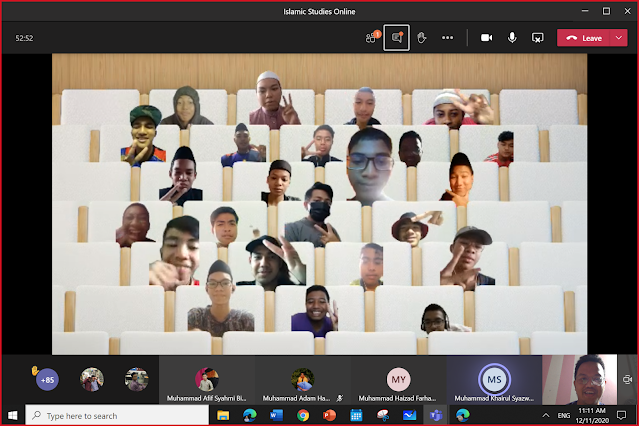The width and height of the screenshot is (639, 426).
Task: Mute or unmute the microphone
Action: click(512, 38)
